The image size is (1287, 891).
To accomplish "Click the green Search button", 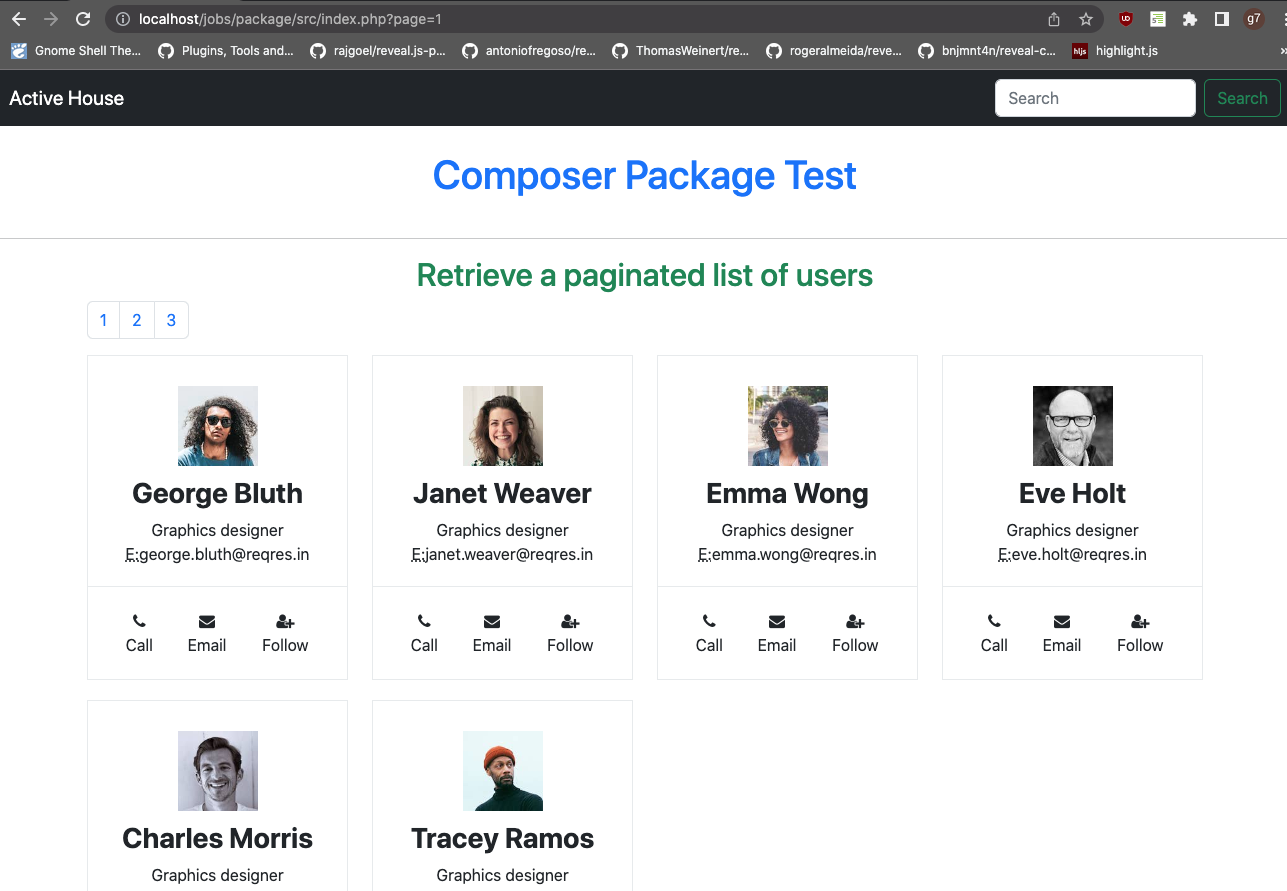I will (1242, 98).
